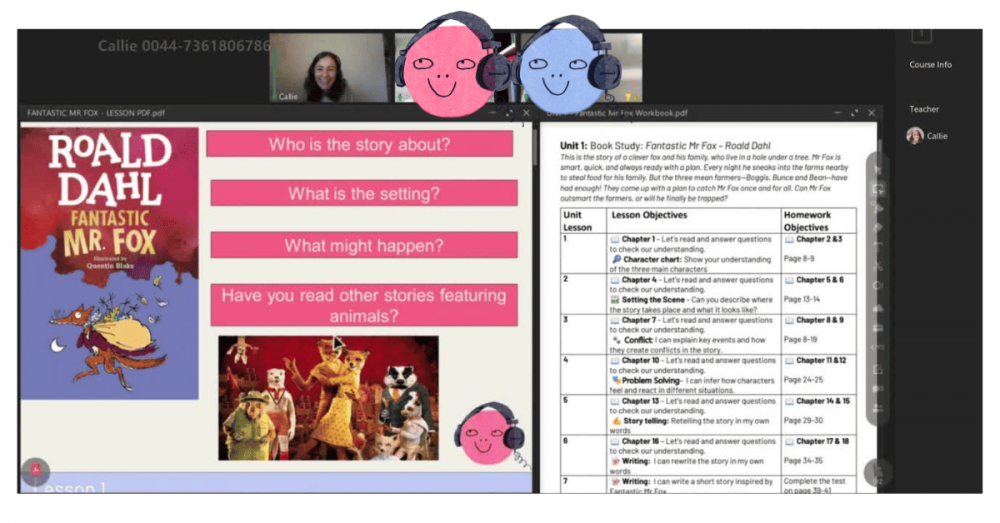Click the 'Who is the story about?' banner

pos(360,144)
